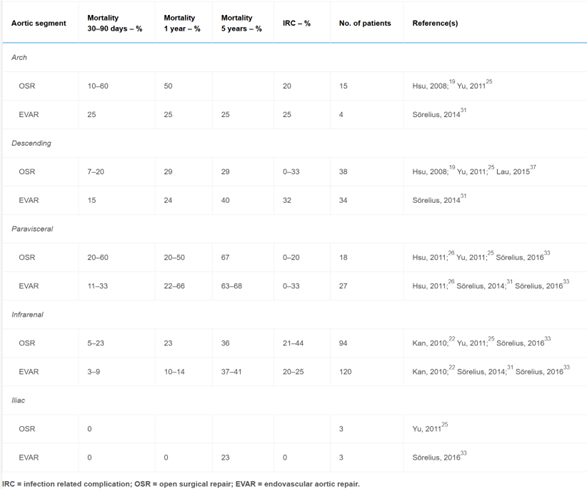Select the Mortality 30–90 days column header
The image size is (587, 489).
[x=115, y=23]
